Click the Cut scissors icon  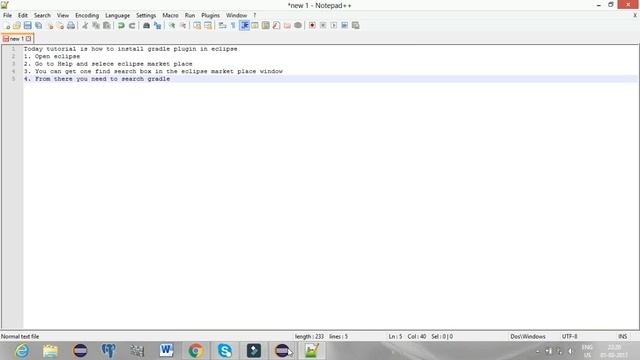point(85,26)
